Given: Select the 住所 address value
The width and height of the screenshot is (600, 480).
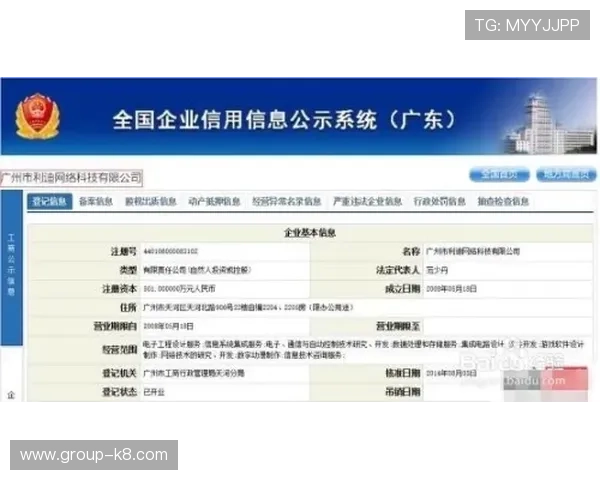Looking at the screenshot, I should pos(248,307).
